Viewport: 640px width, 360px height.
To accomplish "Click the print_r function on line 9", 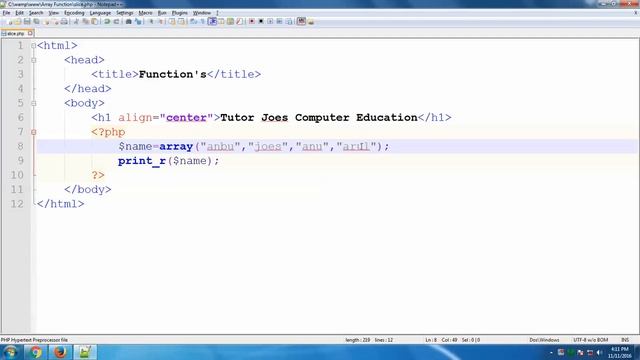I will click(142, 161).
